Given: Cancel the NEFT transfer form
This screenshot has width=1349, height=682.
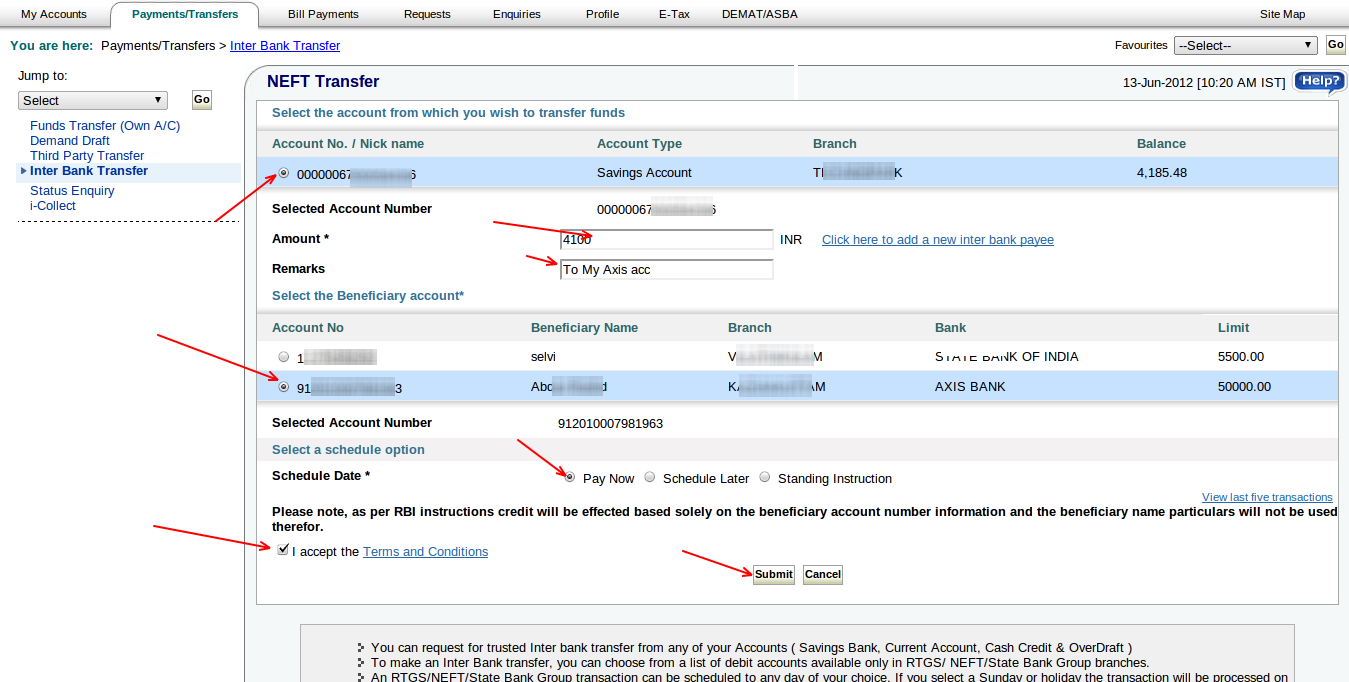Looking at the screenshot, I should [823, 575].
